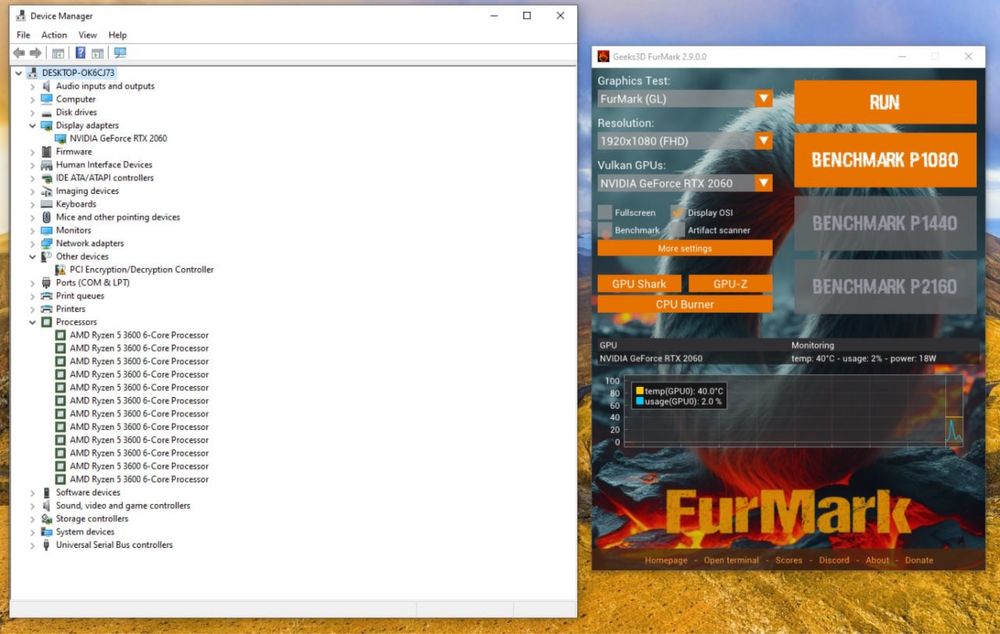Open the Resolution dropdown showing 1920x1080 (FHD)

pos(684,141)
